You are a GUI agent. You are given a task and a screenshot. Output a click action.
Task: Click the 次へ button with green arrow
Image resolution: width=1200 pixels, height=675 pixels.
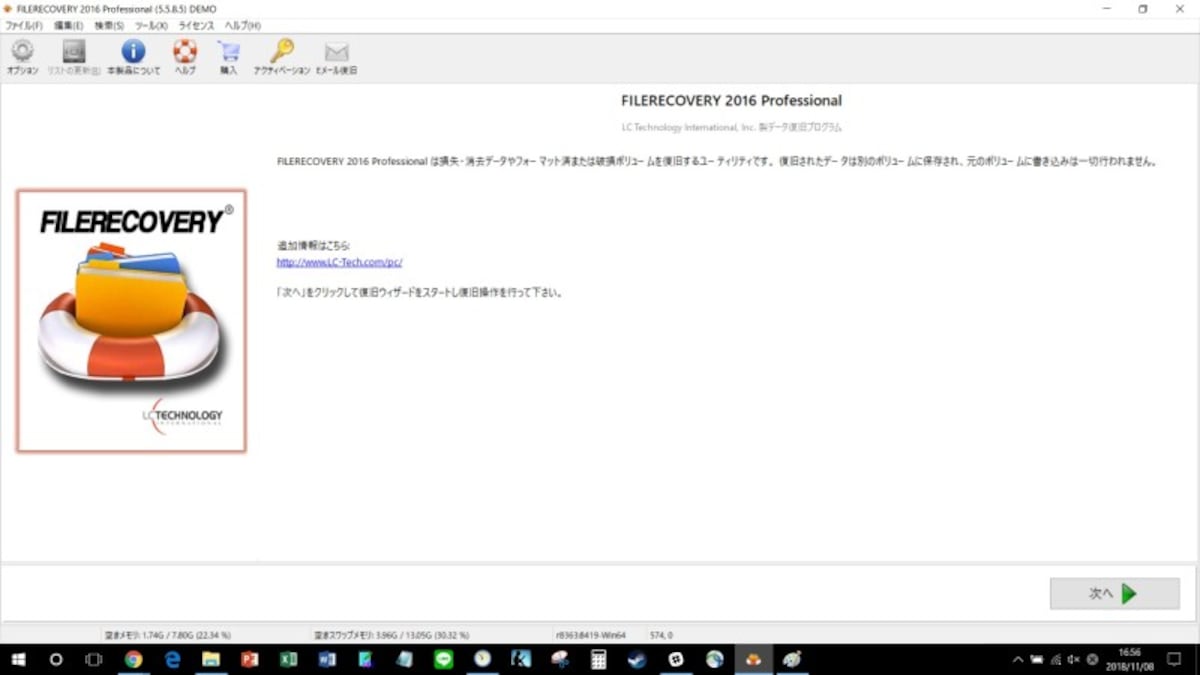point(1114,593)
